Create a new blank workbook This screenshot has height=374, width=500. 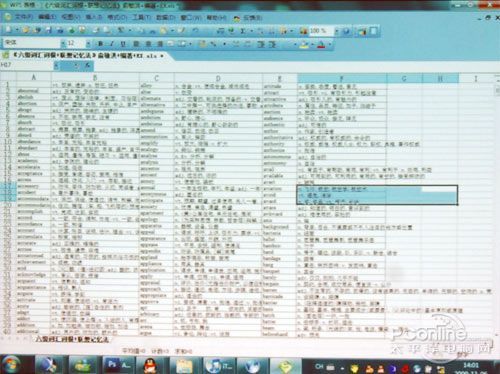(9, 30)
